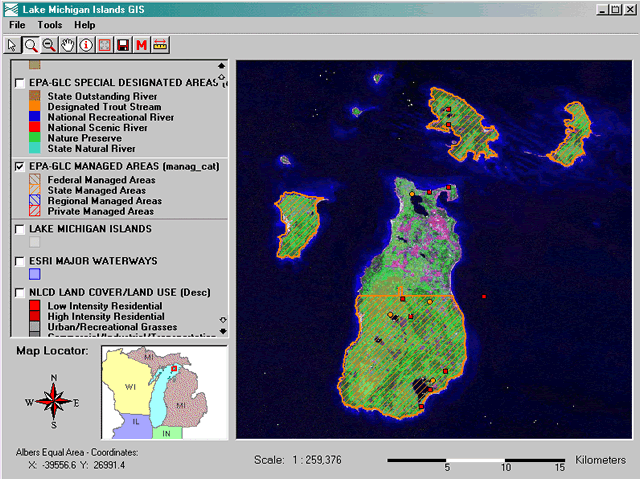Click WI state in Map Locator
The height and width of the screenshot is (479, 640).
click(x=127, y=384)
